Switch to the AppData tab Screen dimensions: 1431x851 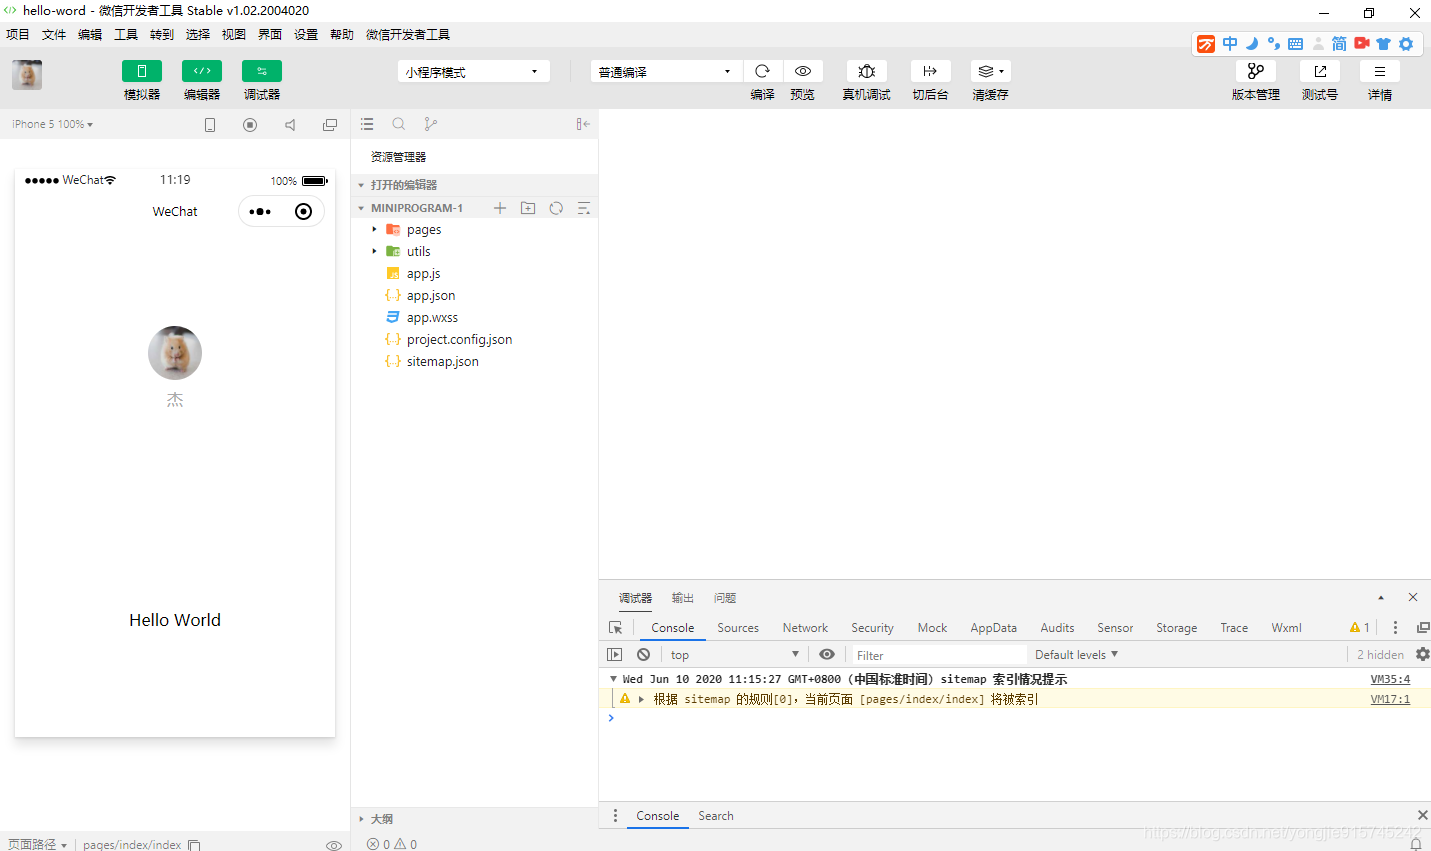993,628
